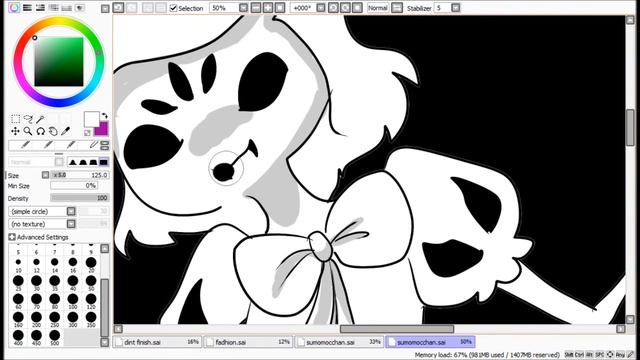Screen dimensions: 640x360
Task: Switch to the dint finish.sai tab
Action: 158,342
